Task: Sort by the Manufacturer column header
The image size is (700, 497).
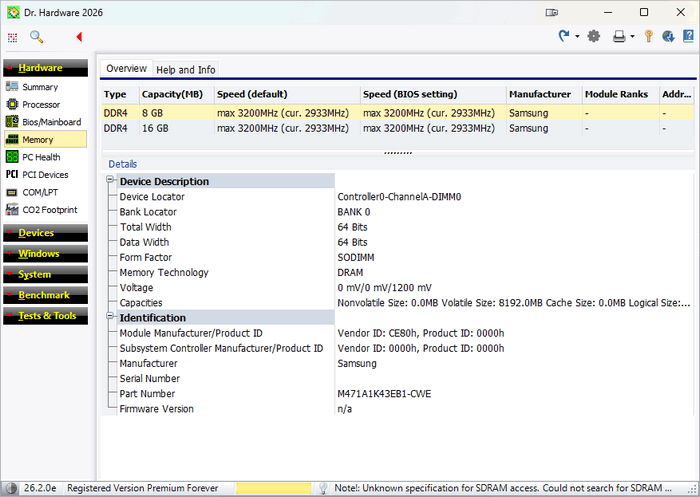Action: tap(540, 94)
